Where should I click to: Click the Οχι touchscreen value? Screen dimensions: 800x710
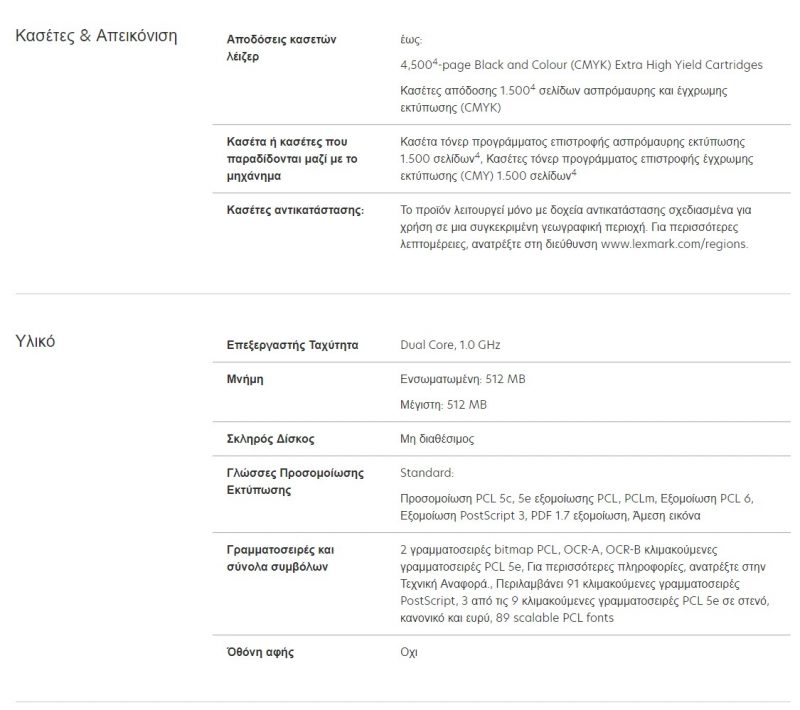coord(409,652)
